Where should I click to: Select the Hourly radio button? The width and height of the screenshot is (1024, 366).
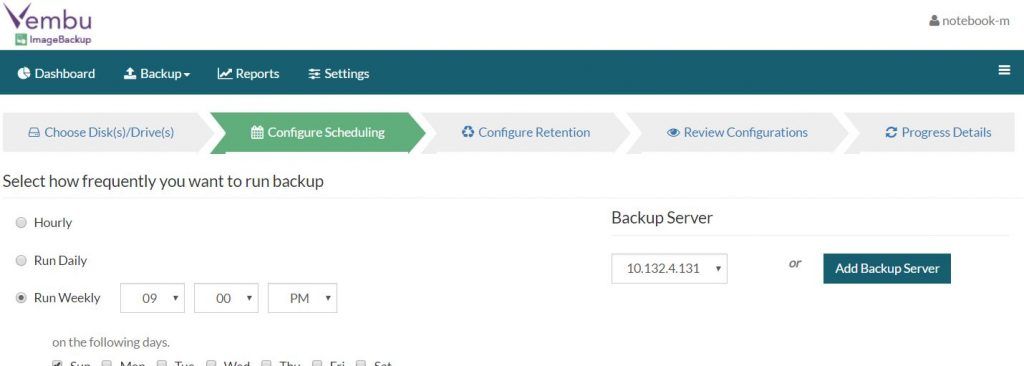21,223
